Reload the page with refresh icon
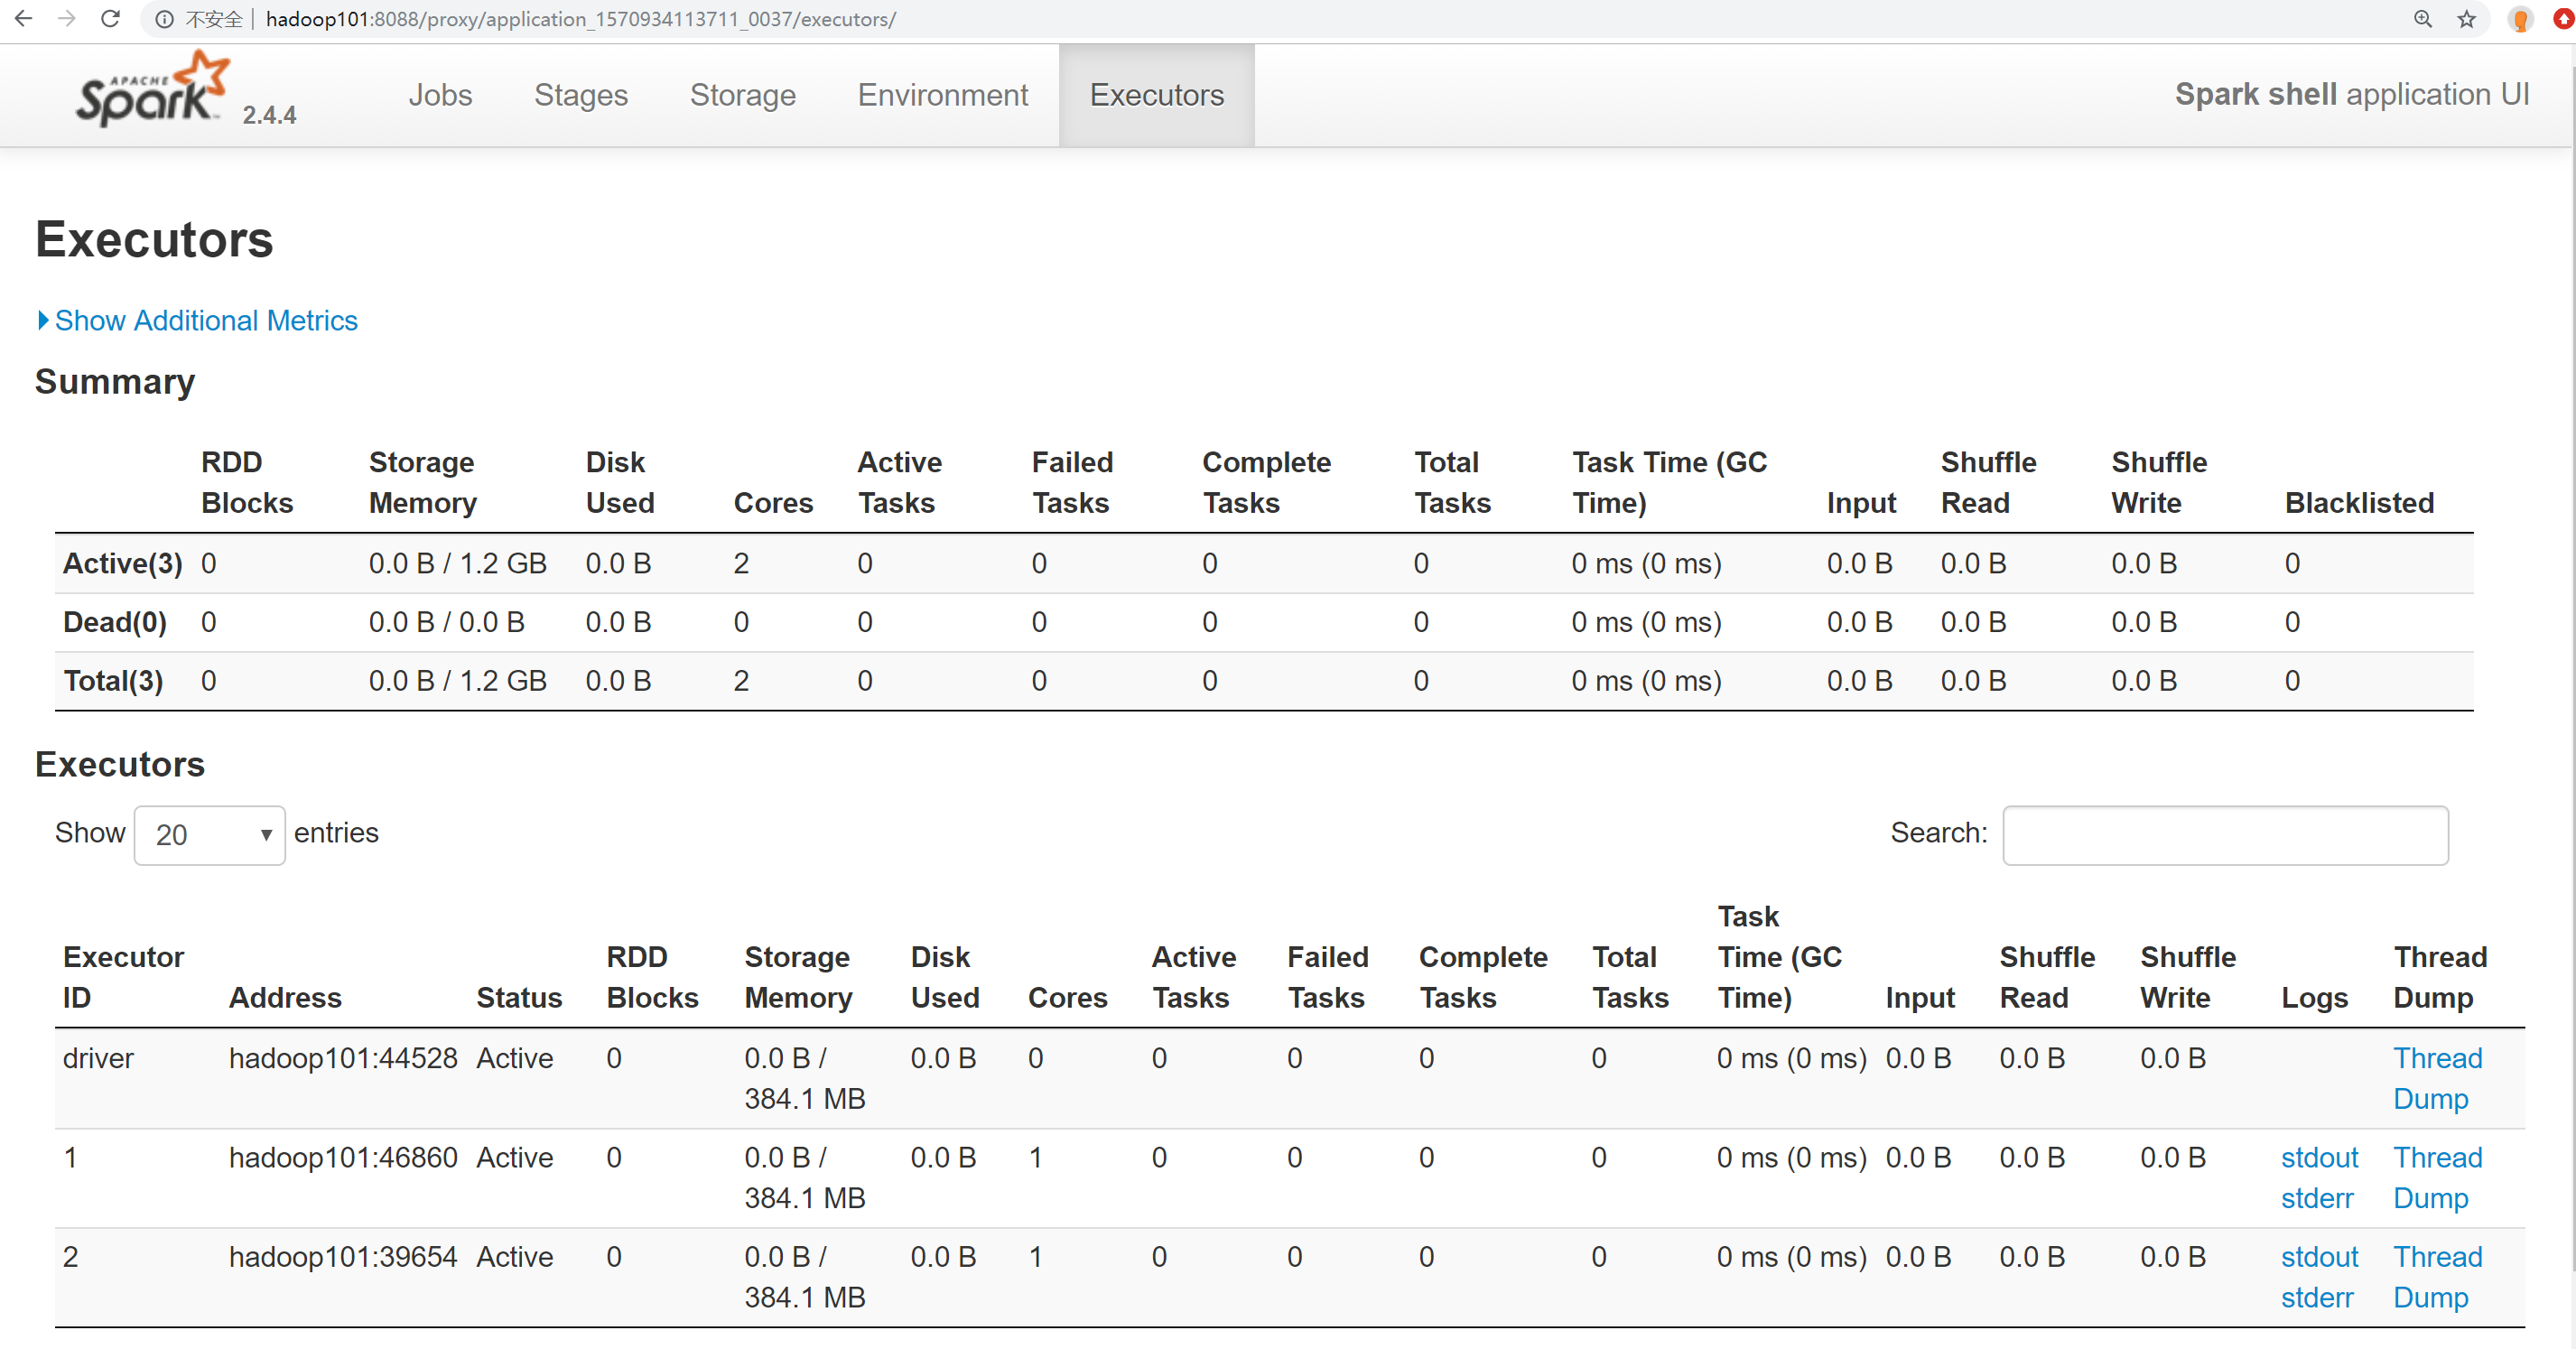Image resolution: width=2576 pixels, height=1349 pixels. tap(111, 18)
